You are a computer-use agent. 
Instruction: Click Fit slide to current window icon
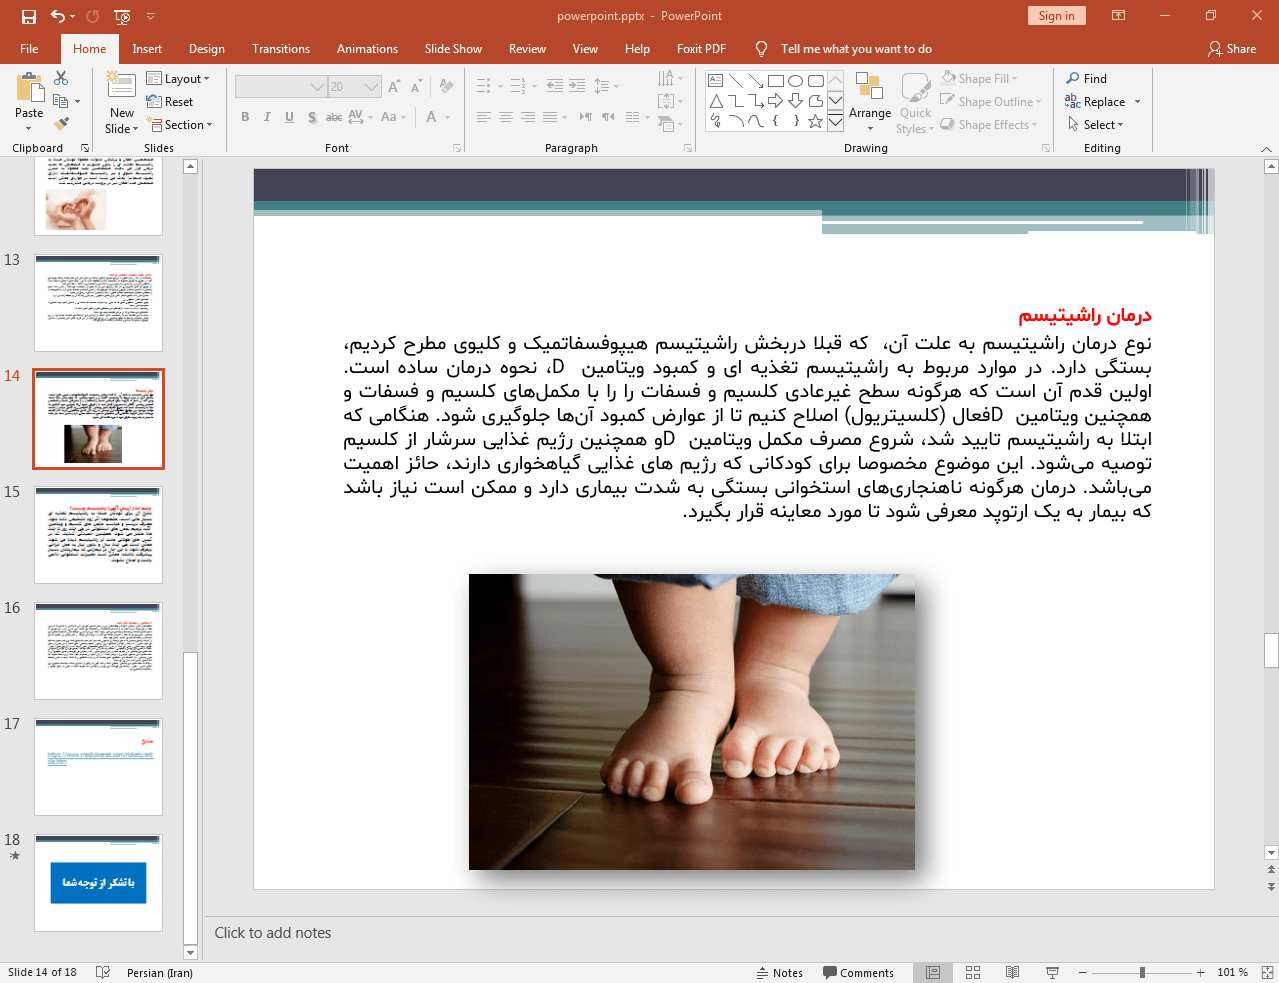click(1267, 972)
